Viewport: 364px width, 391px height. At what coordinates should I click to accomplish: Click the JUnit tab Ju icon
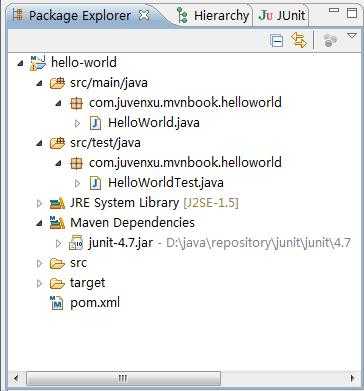click(265, 15)
